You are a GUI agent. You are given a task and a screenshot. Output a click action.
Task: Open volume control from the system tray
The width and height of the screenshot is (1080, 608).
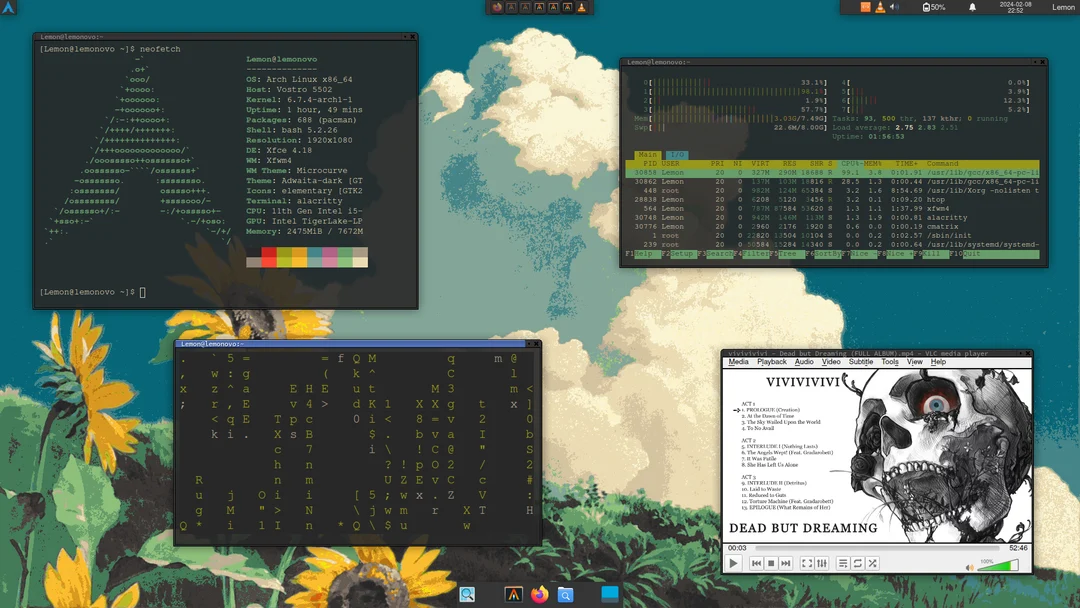click(x=895, y=7)
